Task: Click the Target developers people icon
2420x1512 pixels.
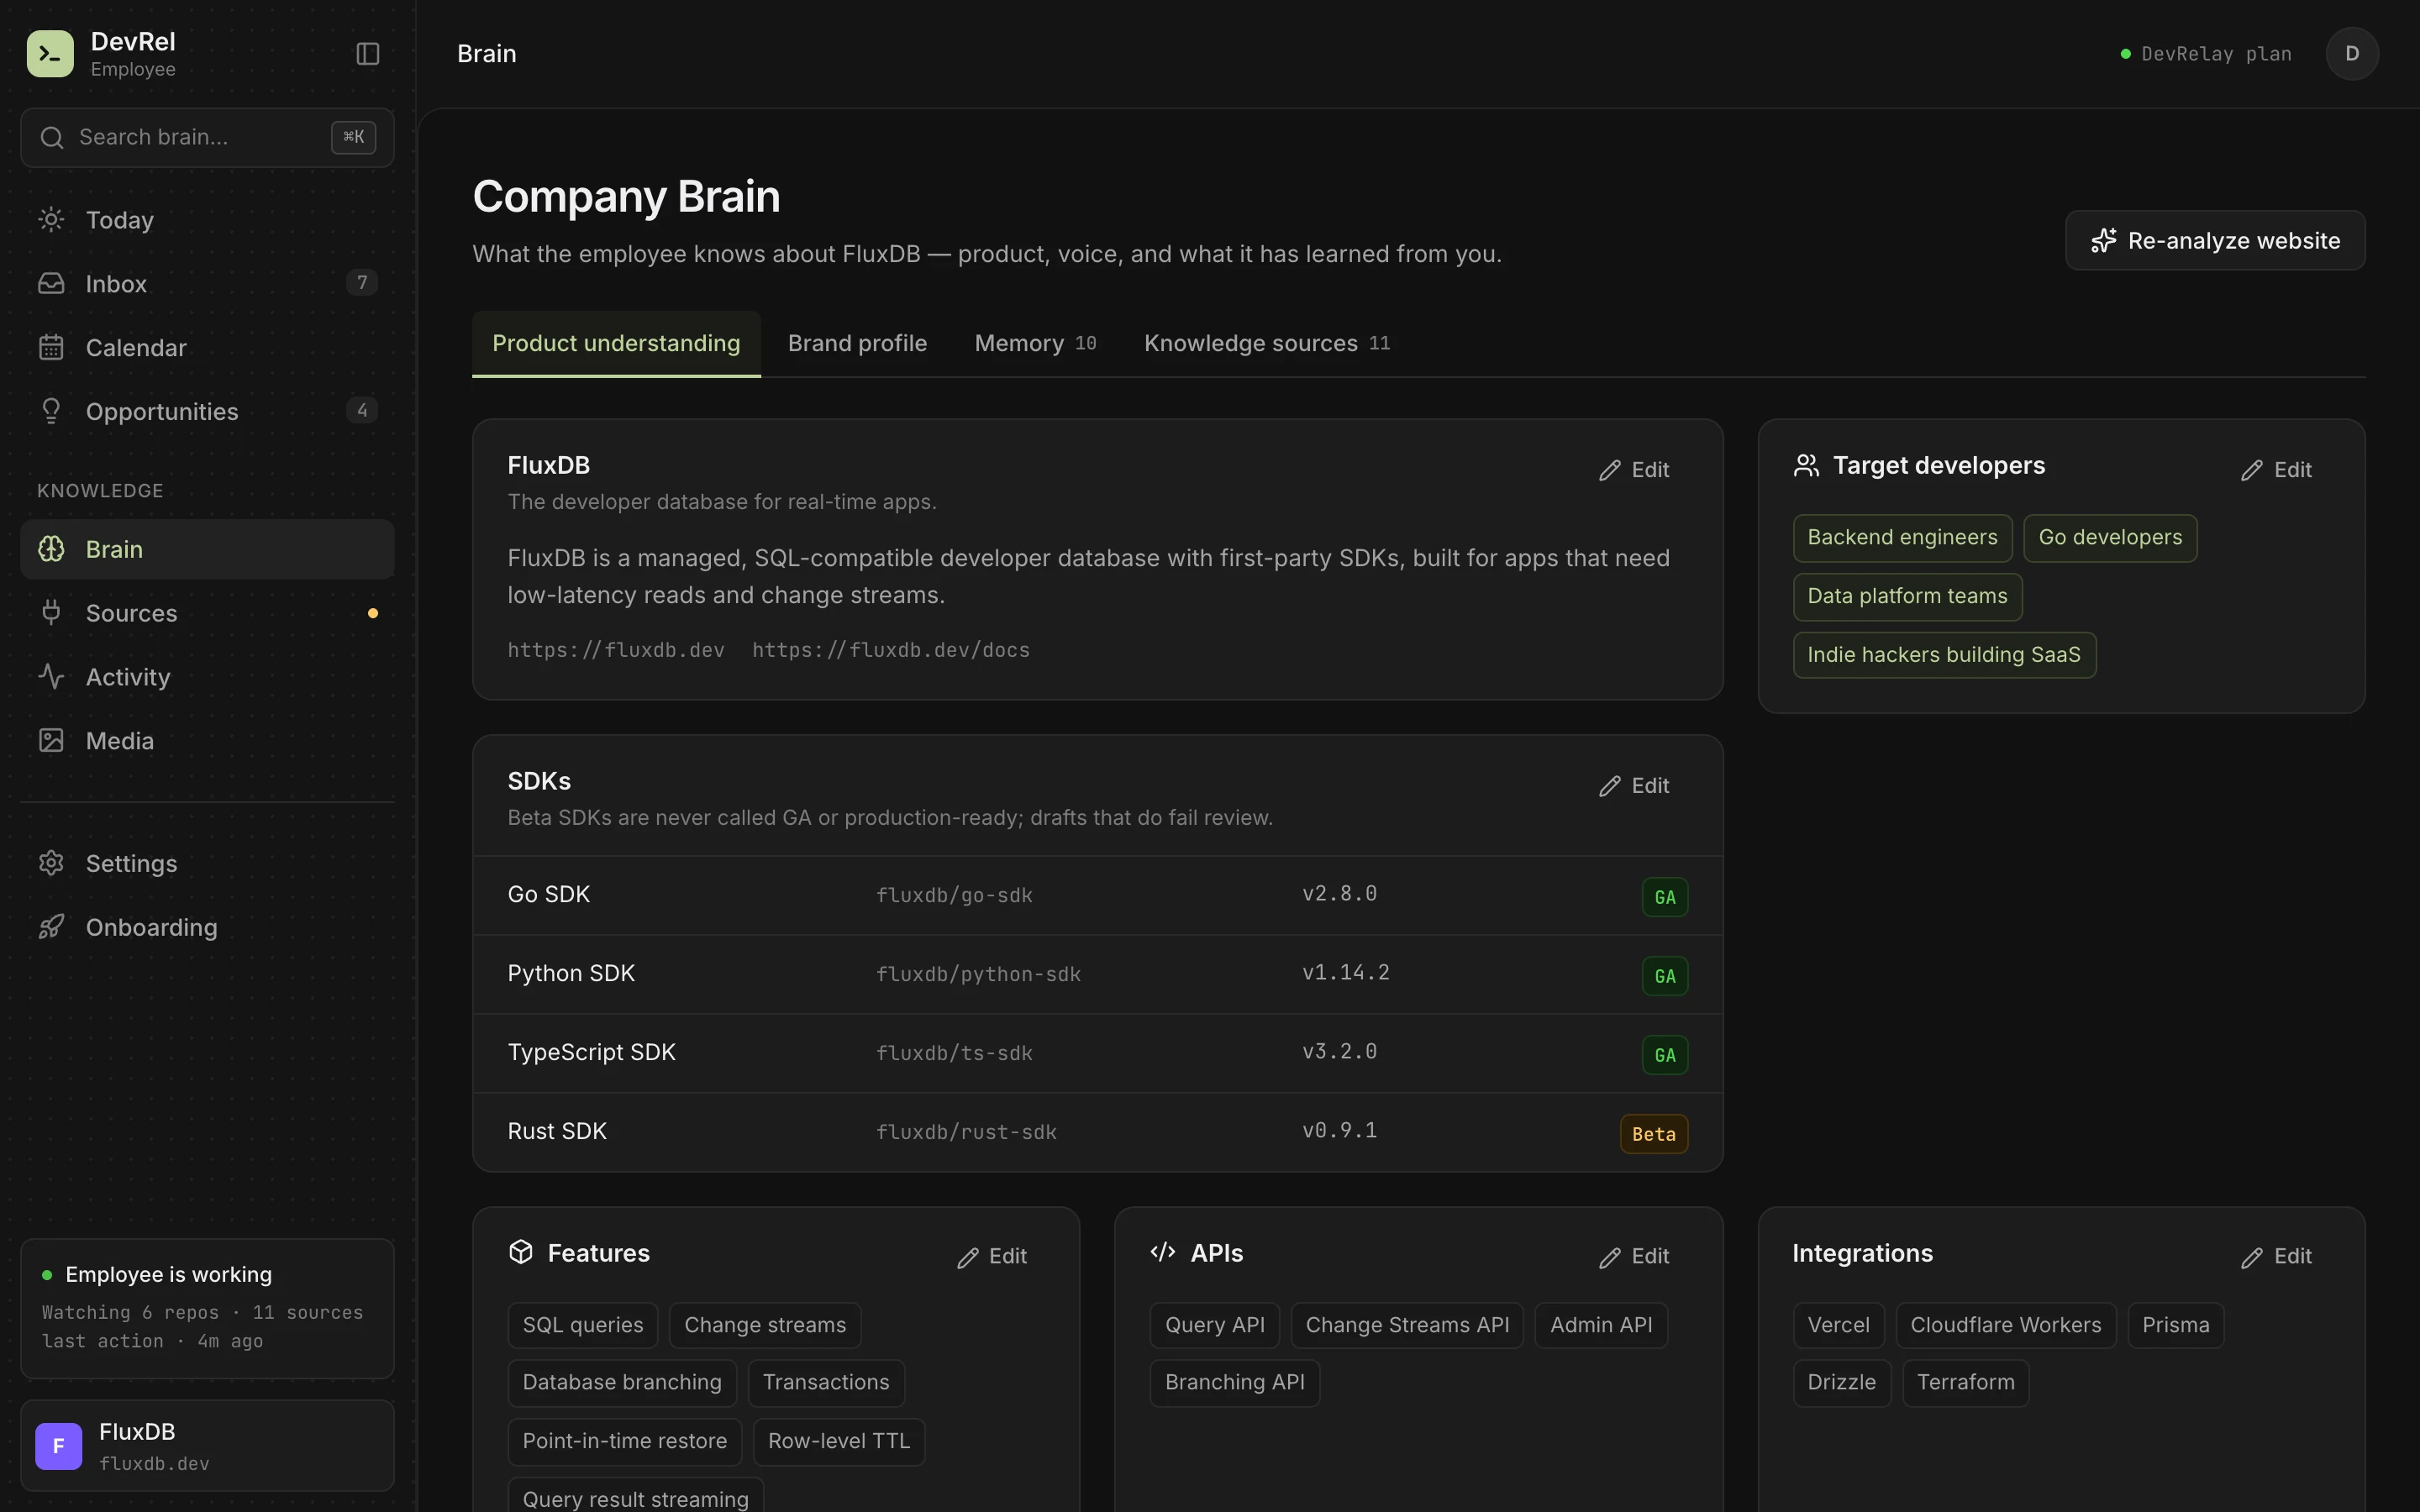Action: point(1806,465)
